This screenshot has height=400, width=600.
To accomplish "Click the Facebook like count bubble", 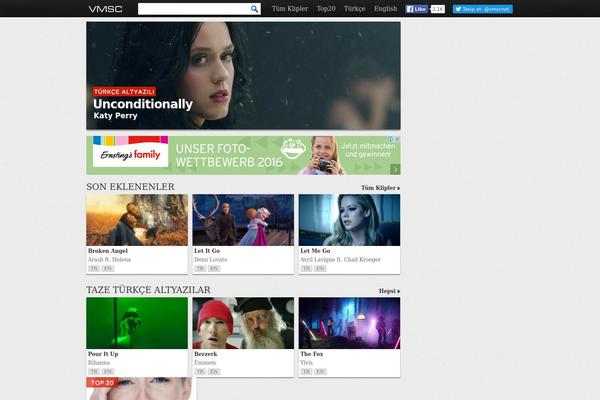I will (438, 9).
